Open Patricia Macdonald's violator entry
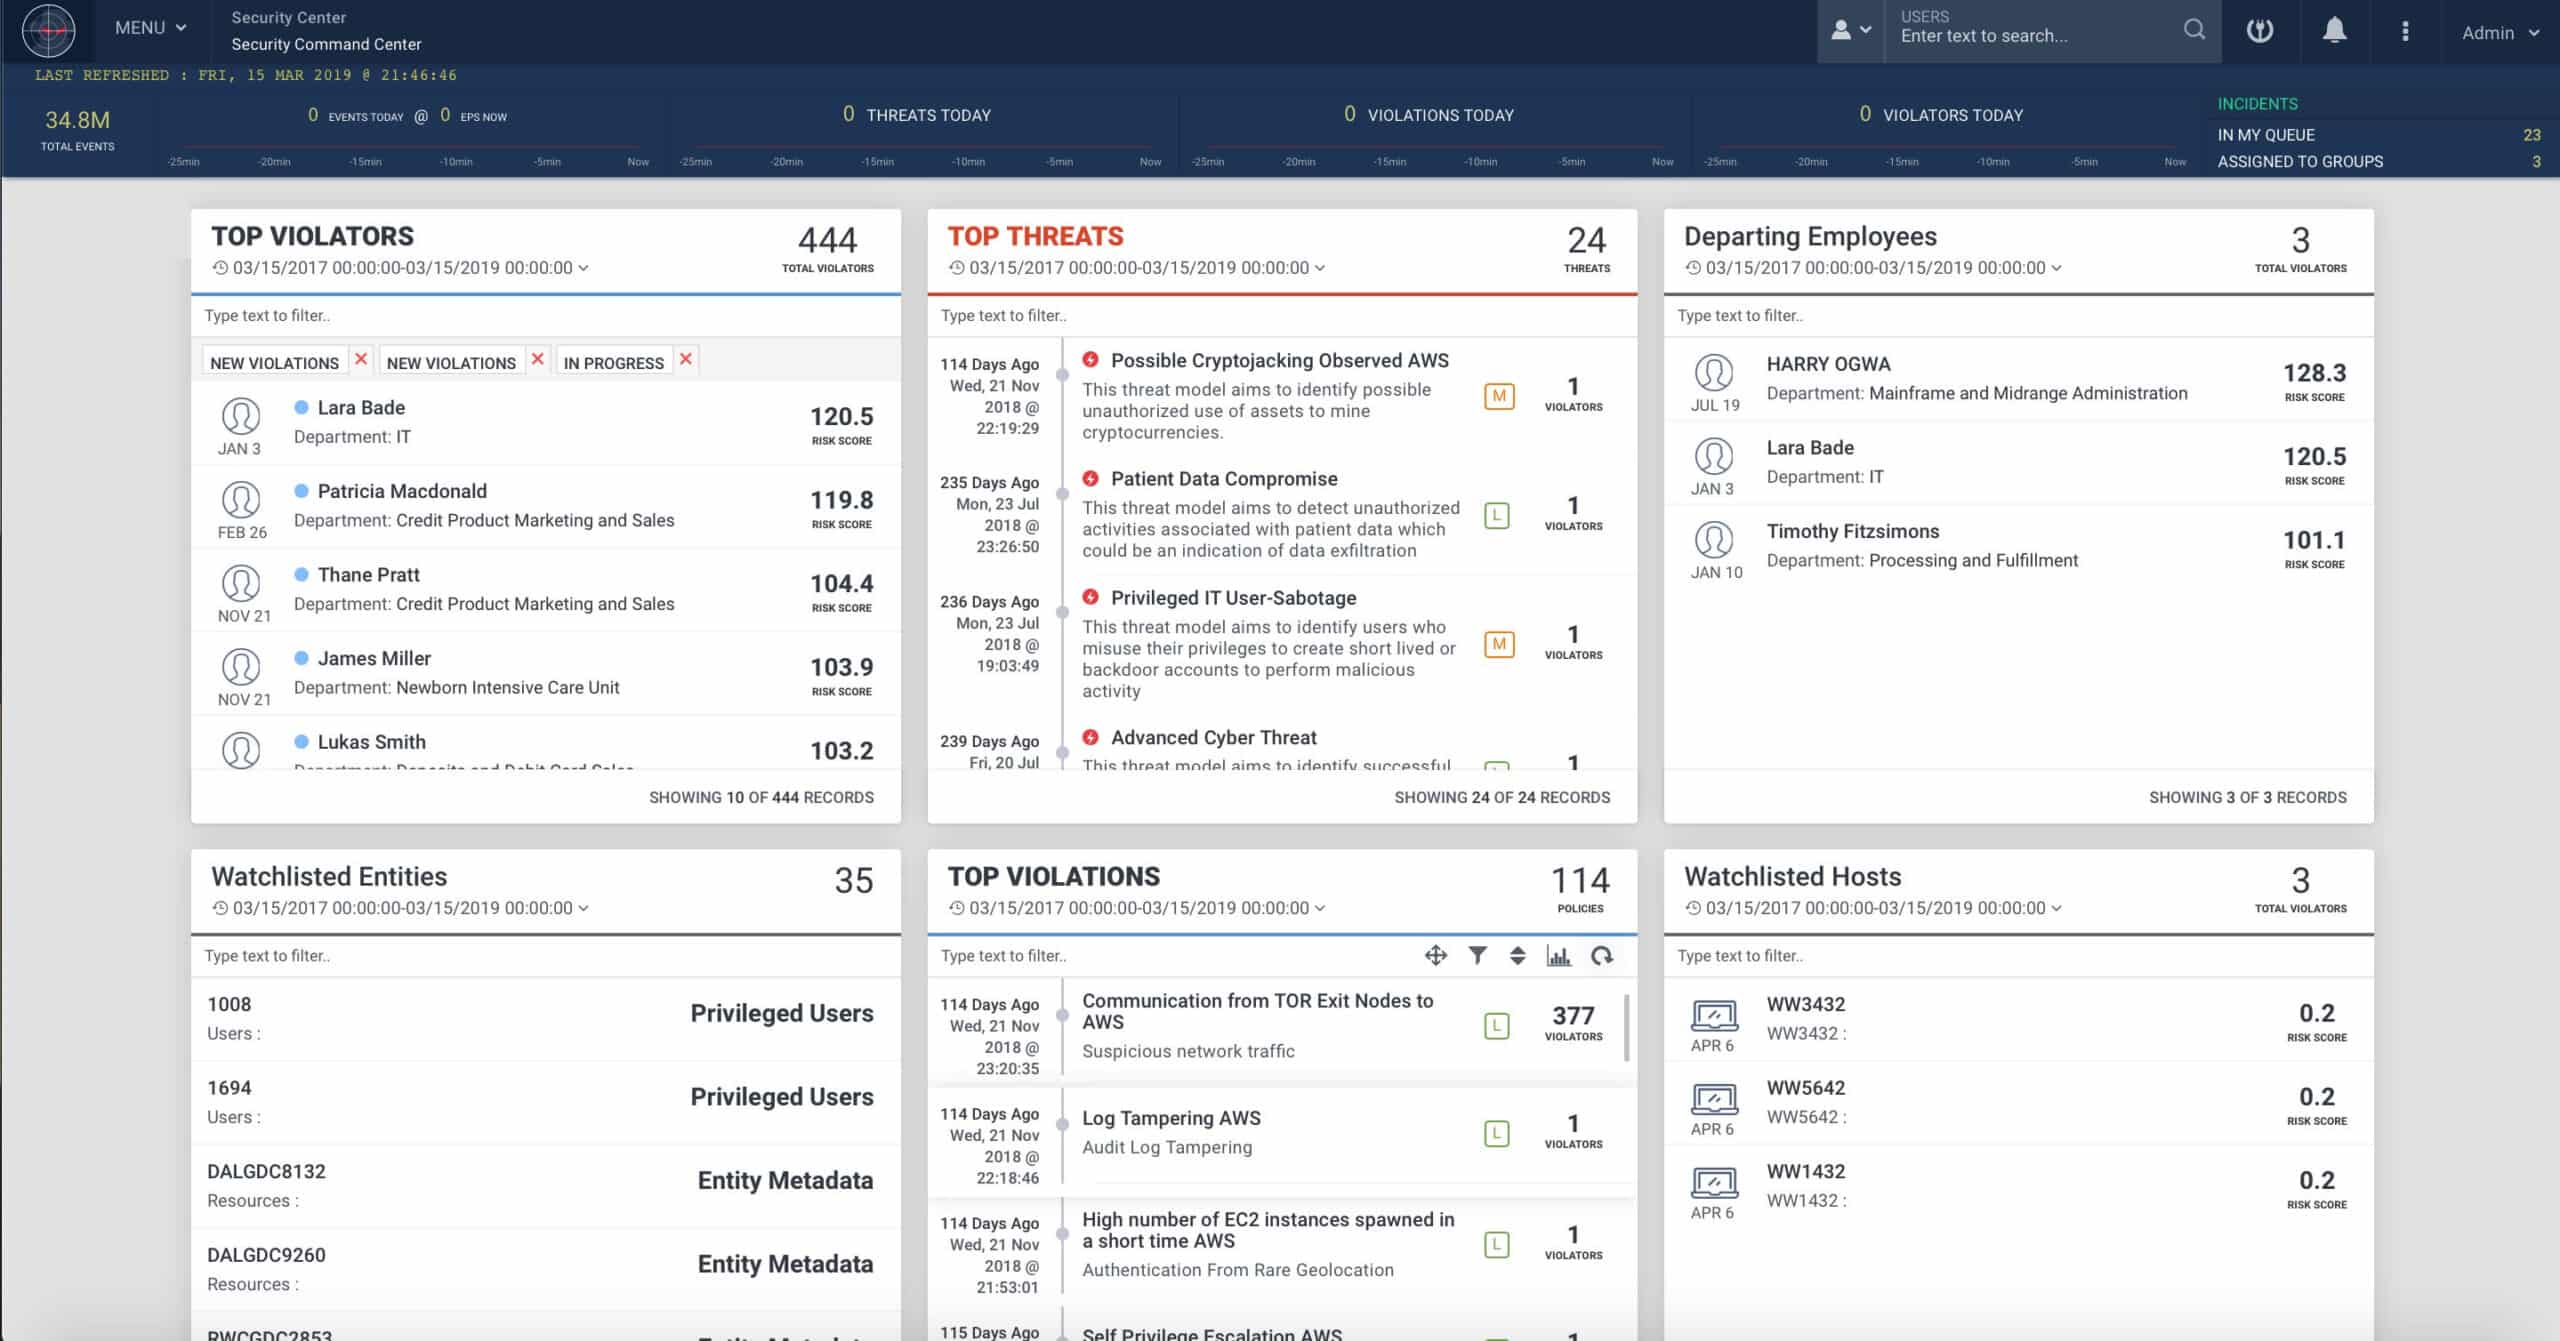The height and width of the screenshot is (1341, 2560). [x=546, y=507]
